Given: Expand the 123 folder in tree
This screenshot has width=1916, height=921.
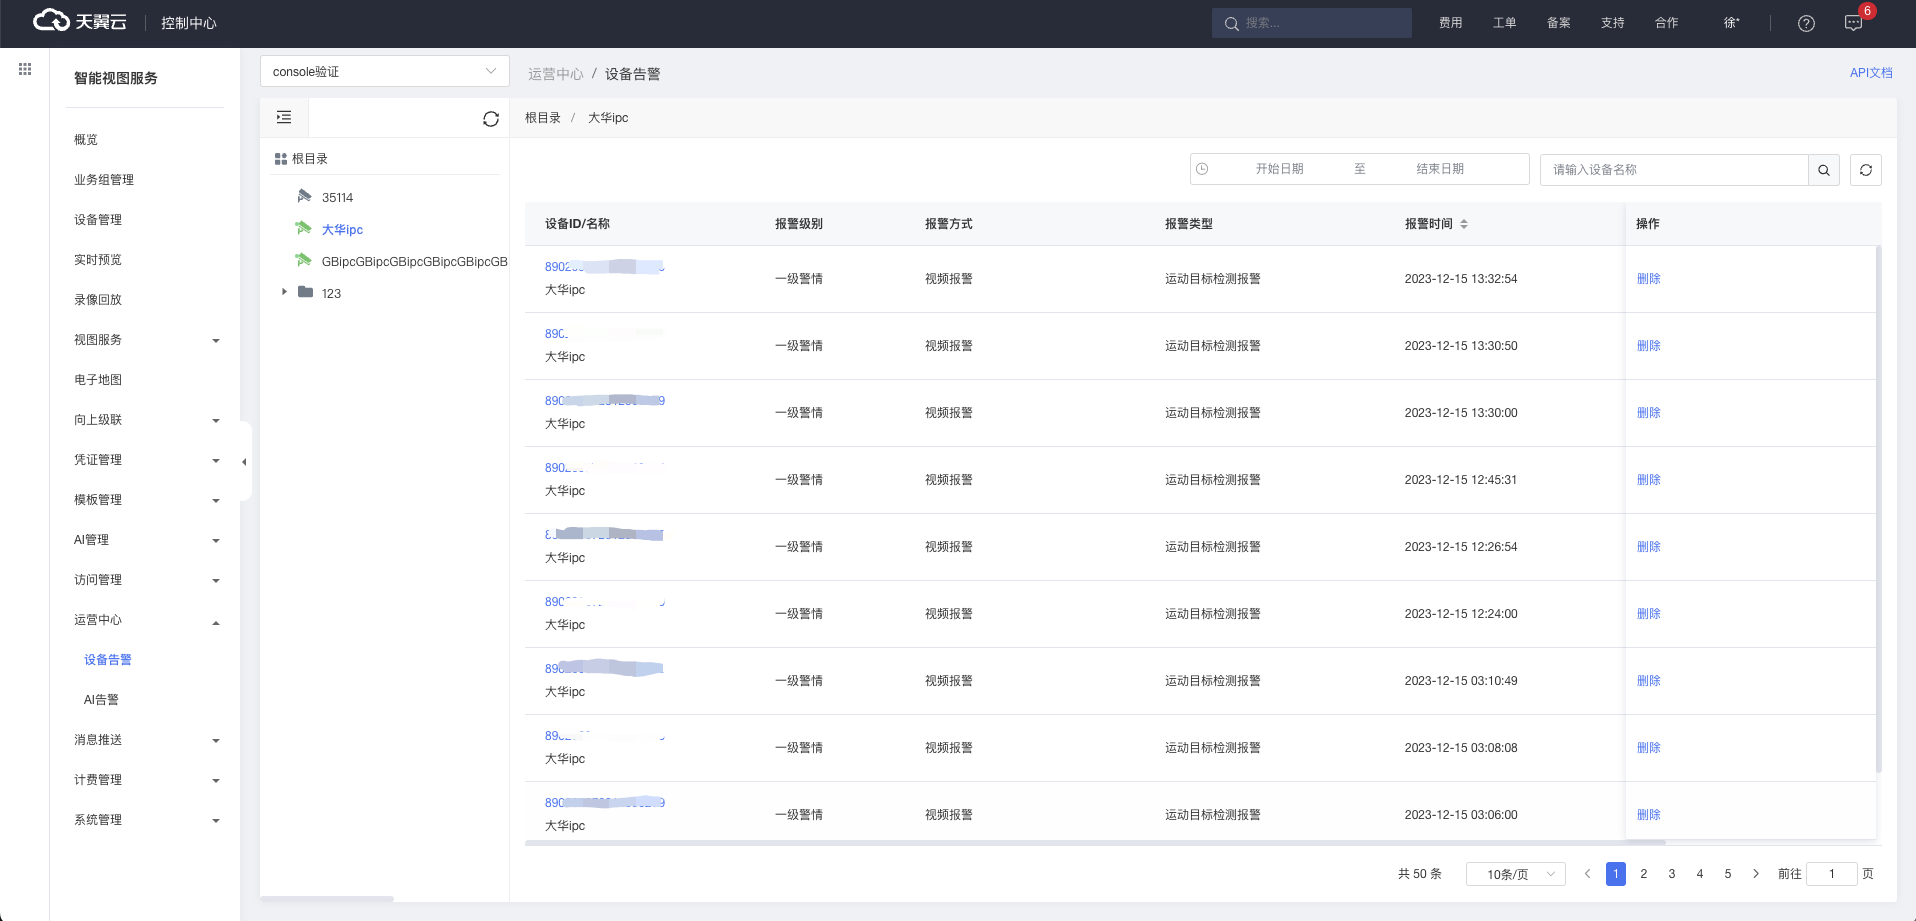Looking at the screenshot, I should pyautogui.click(x=284, y=292).
